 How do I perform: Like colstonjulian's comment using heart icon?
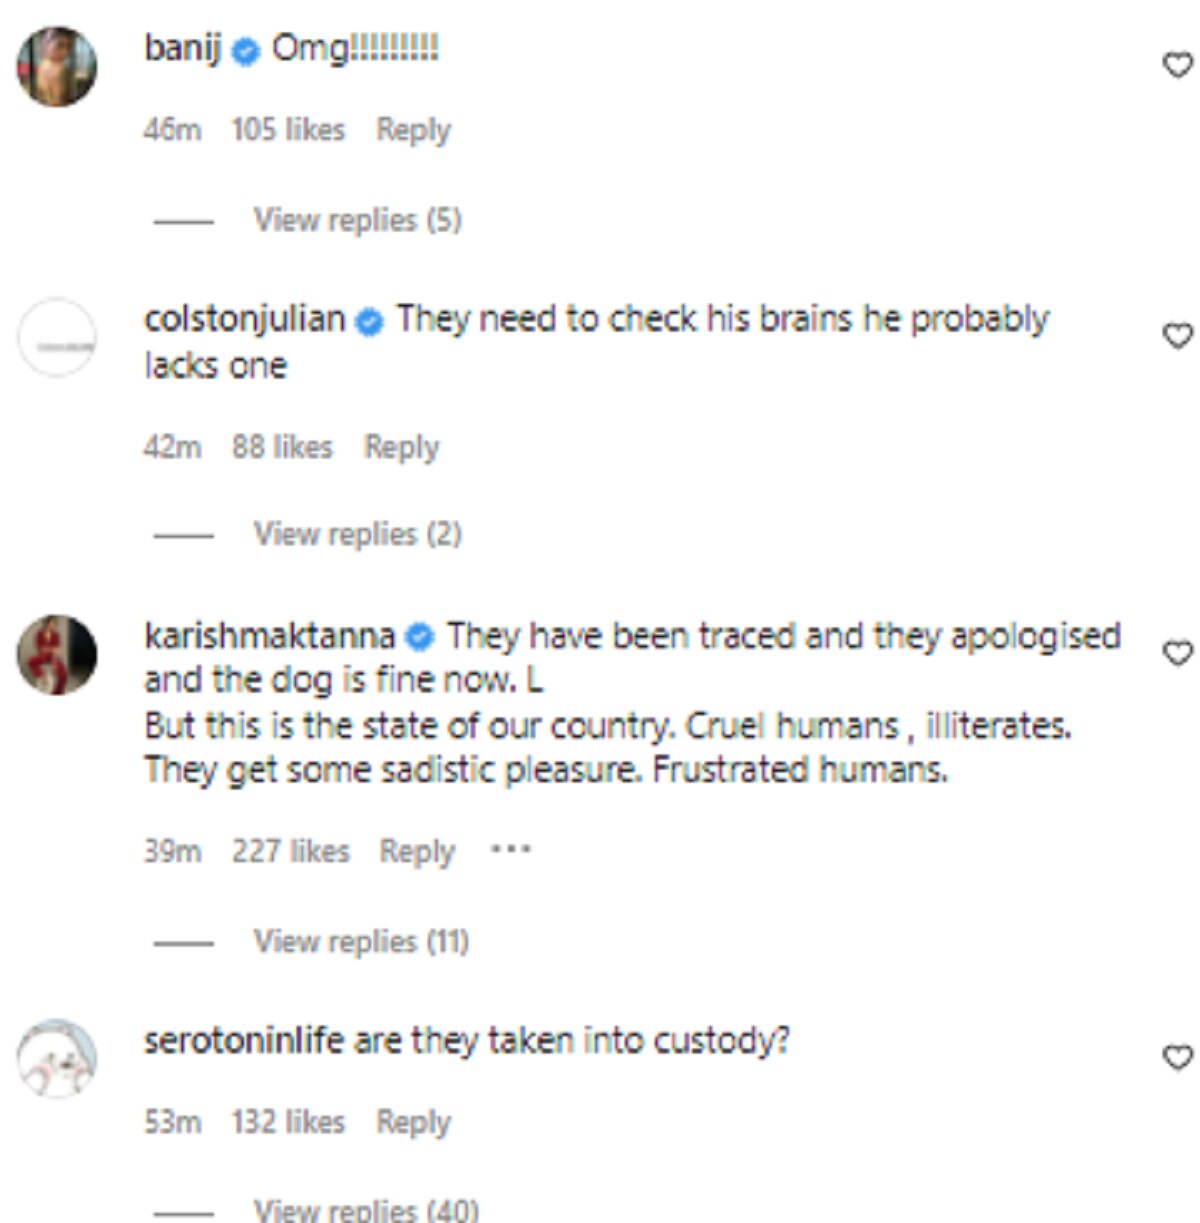coord(1178,336)
